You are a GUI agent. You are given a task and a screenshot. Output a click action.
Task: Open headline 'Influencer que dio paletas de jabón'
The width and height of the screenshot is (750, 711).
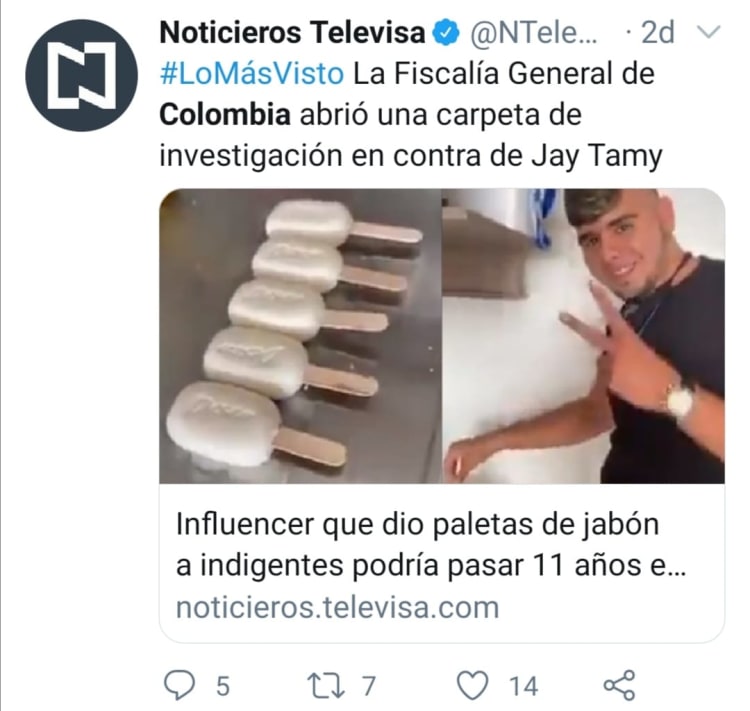(418, 524)
